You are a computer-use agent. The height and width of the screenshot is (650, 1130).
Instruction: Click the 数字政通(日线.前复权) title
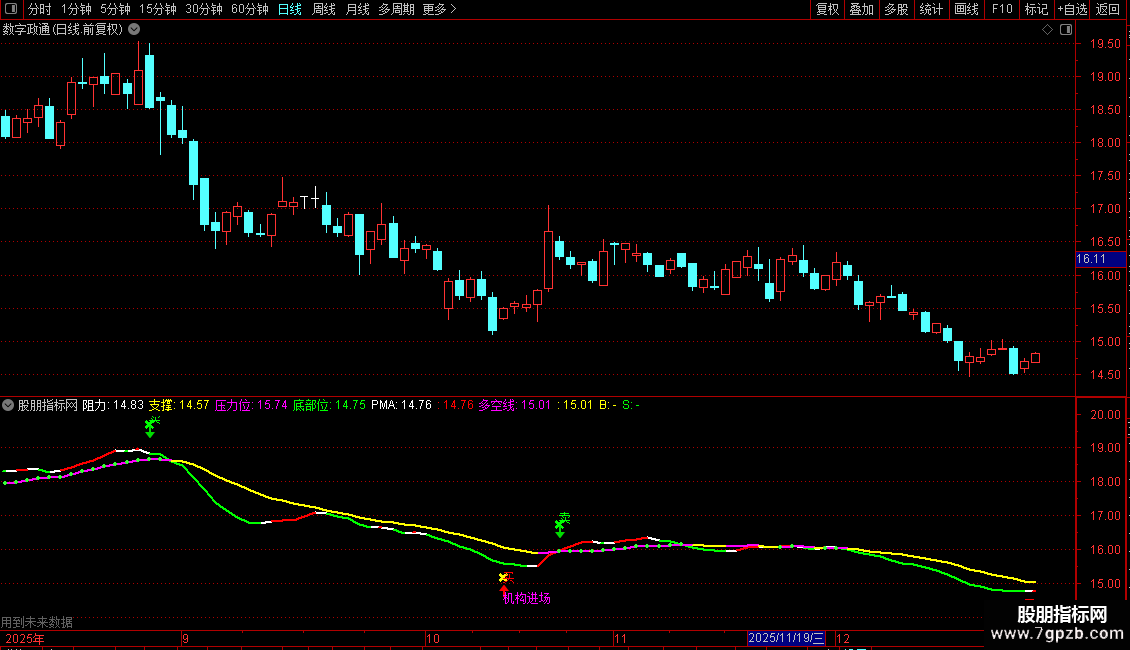(x=63, y=30)
